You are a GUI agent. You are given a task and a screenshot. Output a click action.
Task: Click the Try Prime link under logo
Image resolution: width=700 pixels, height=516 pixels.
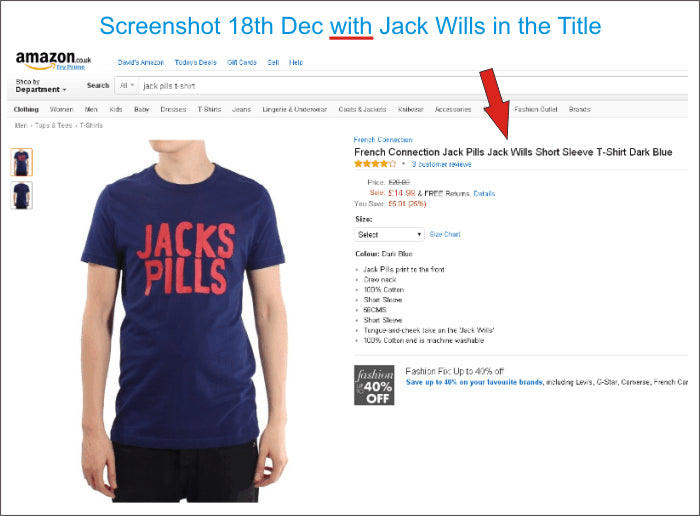coord(70,67)
